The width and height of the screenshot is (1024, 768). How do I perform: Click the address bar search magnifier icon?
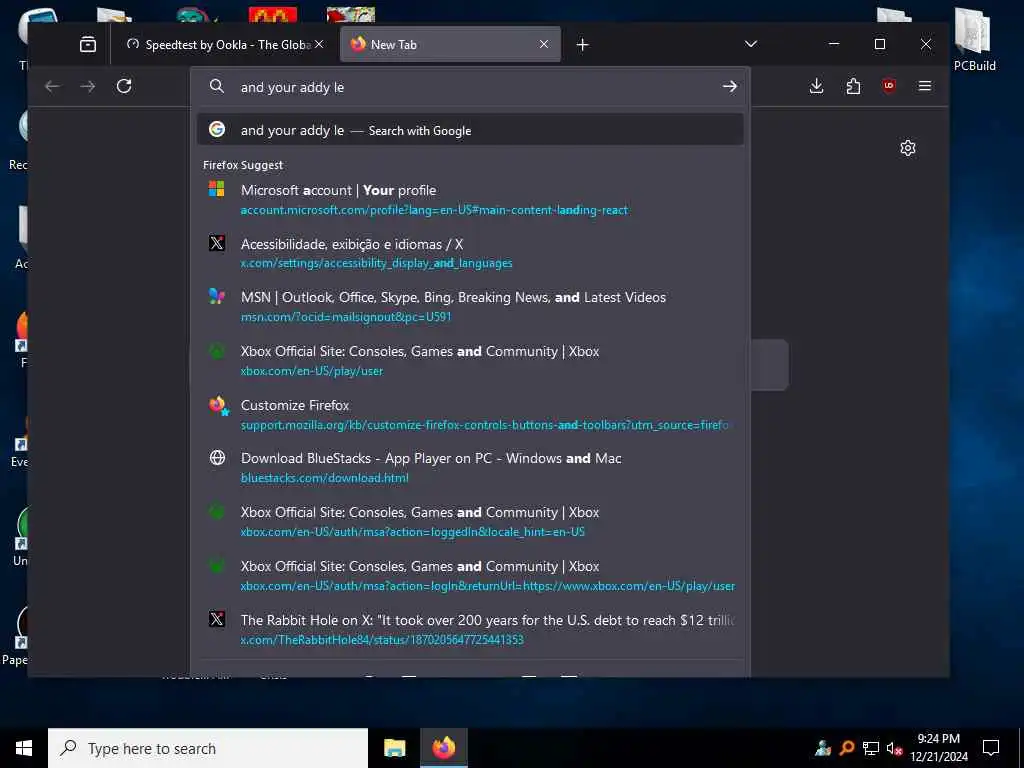(x=217, y=87)
